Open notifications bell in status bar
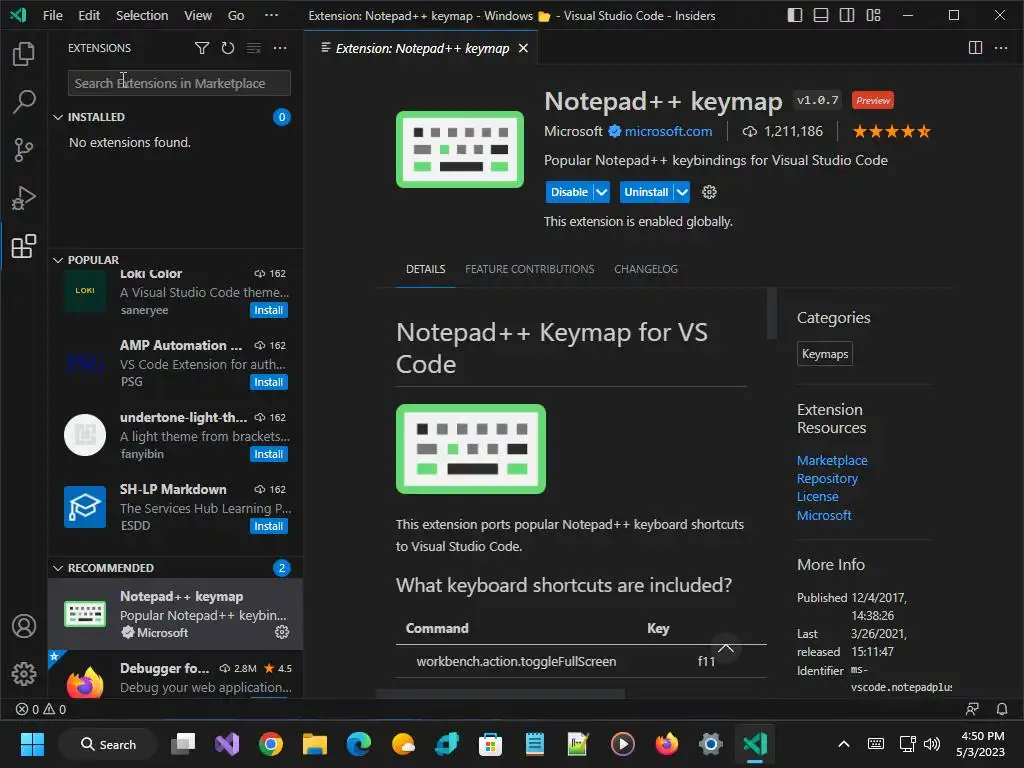This screenshot has height=768, width=1024. [x=1002, y=709]
